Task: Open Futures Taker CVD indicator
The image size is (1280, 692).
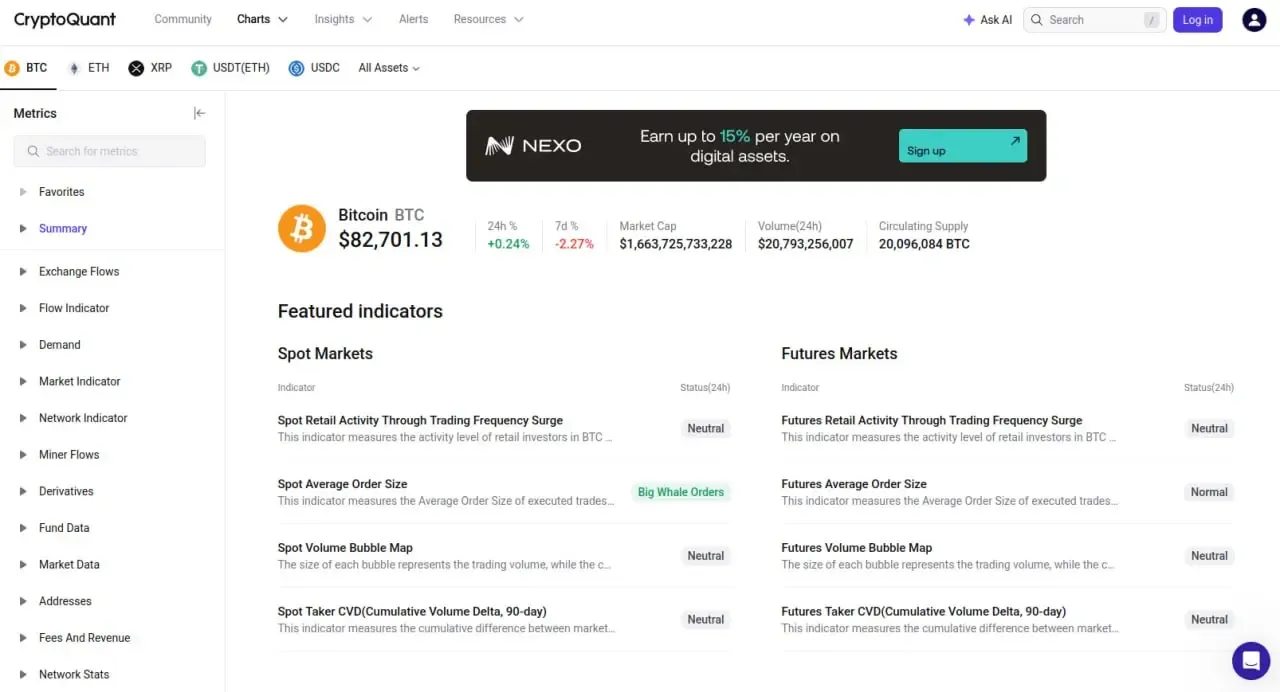Action: click(923, 612)
